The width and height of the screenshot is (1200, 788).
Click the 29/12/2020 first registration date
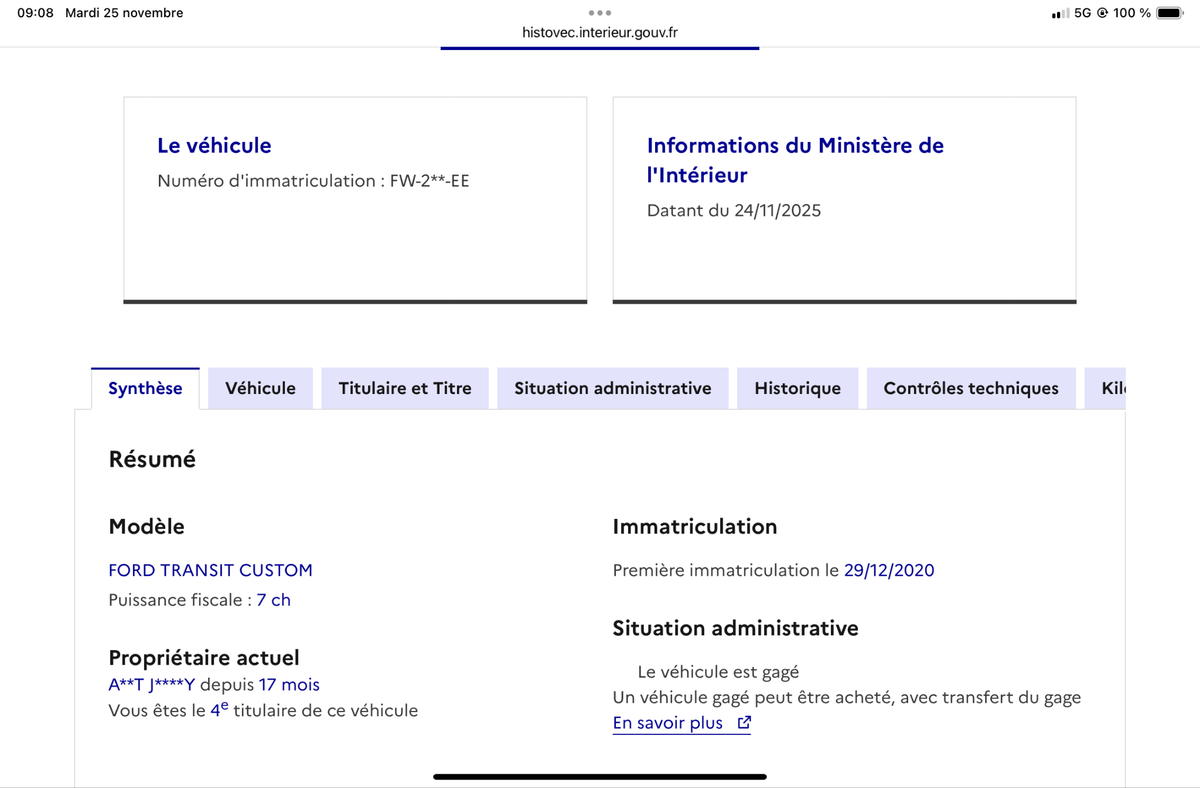click(889, 570)
